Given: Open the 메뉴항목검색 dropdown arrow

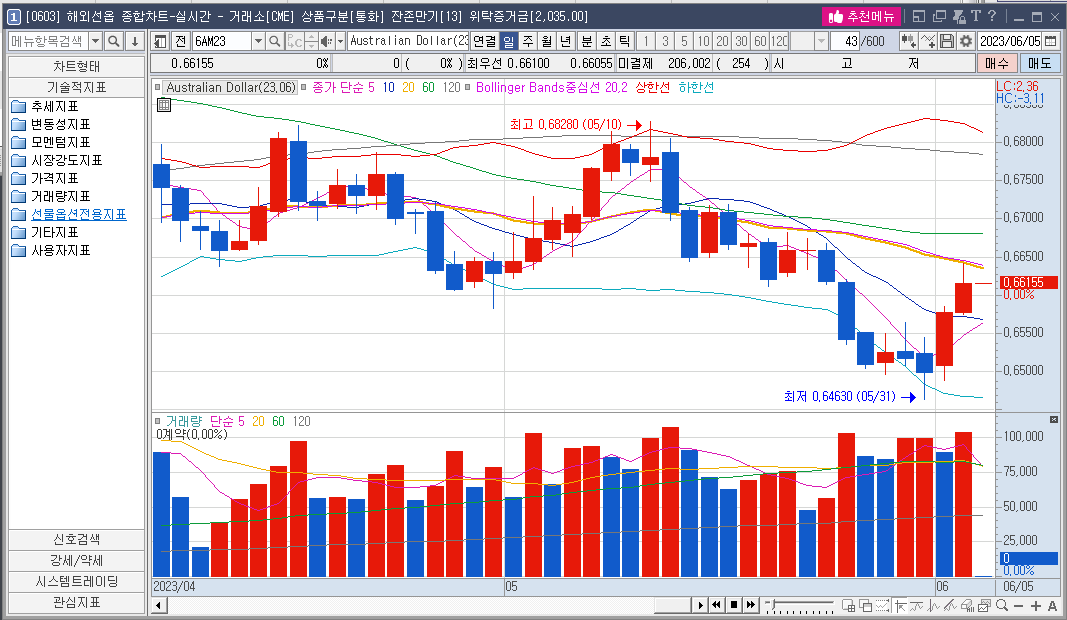Looking at the screenshot, I should pyautogui.click(x=96, y=41).
